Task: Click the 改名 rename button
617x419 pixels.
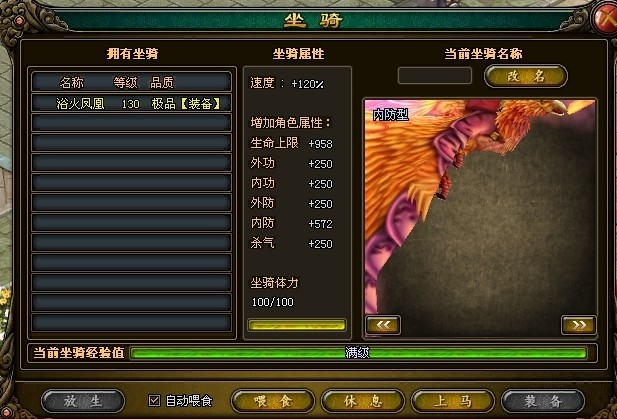Action: click(526, 76)
